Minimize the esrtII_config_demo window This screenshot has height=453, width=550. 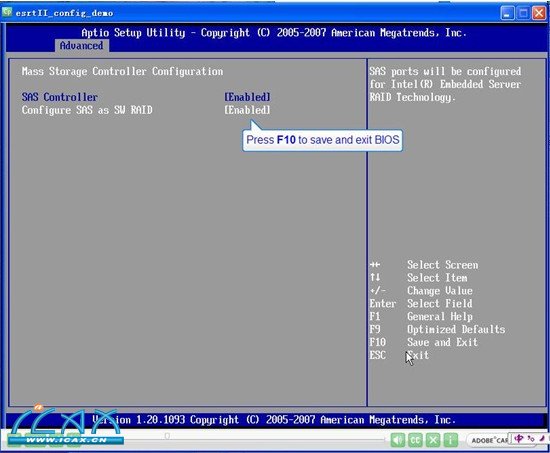(507, 13)
